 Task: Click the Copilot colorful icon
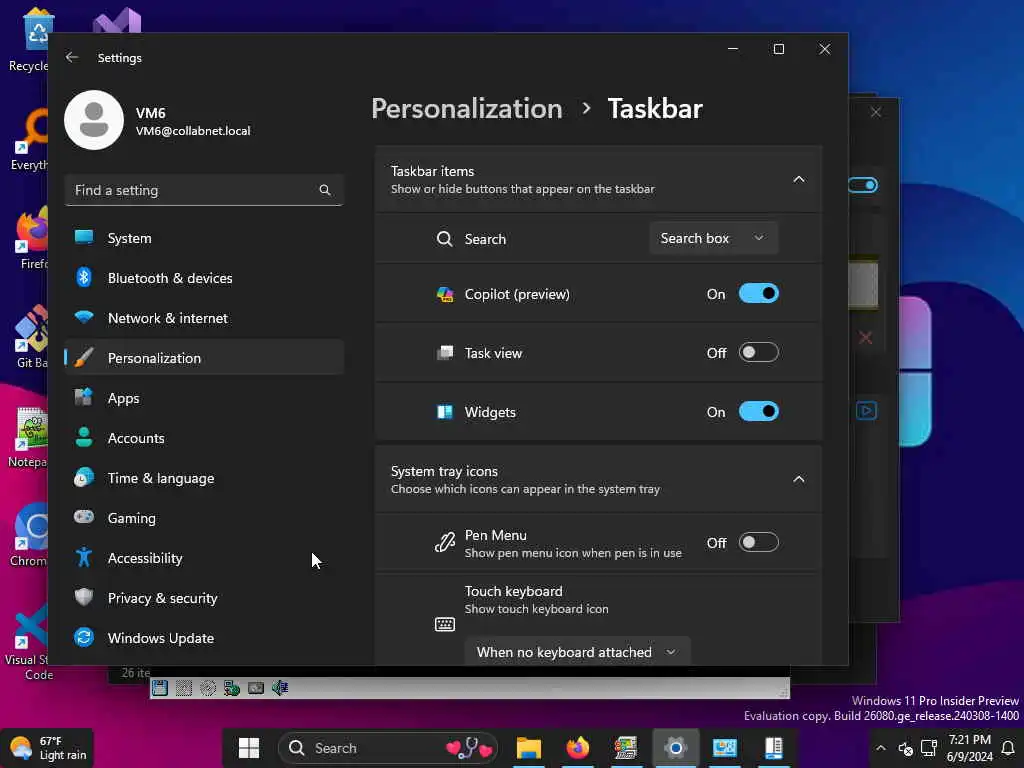click(445, 295)
